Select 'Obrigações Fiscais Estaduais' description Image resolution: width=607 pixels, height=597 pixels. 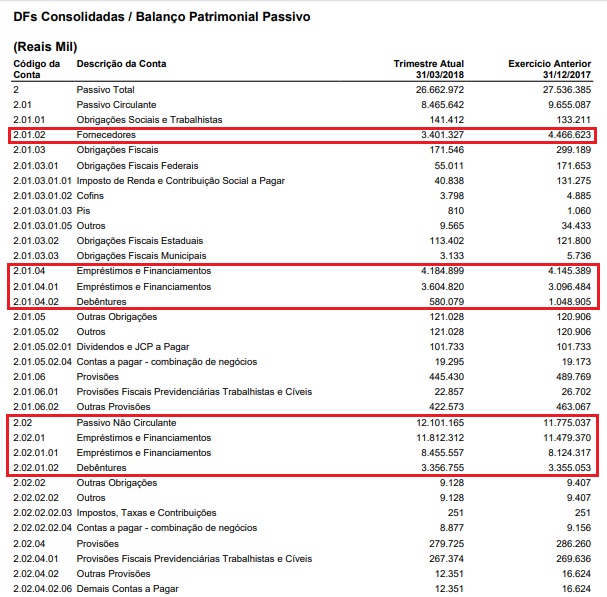pos(139,241)
